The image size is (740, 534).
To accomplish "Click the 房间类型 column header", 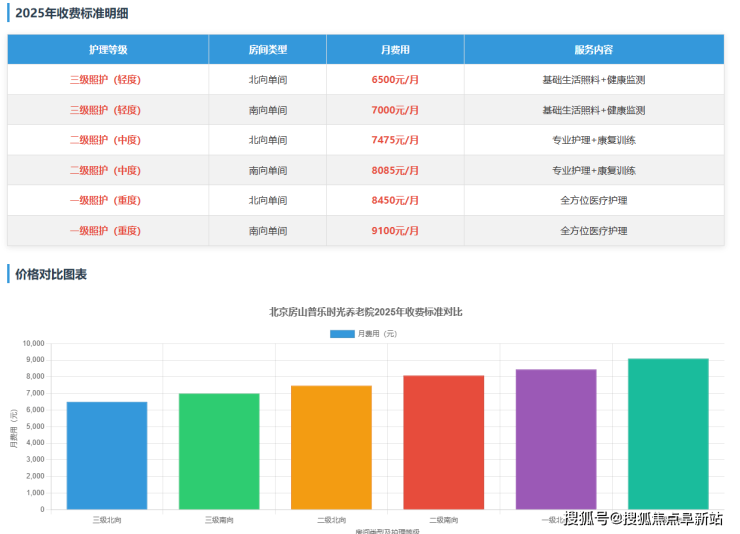I will 267,49.
